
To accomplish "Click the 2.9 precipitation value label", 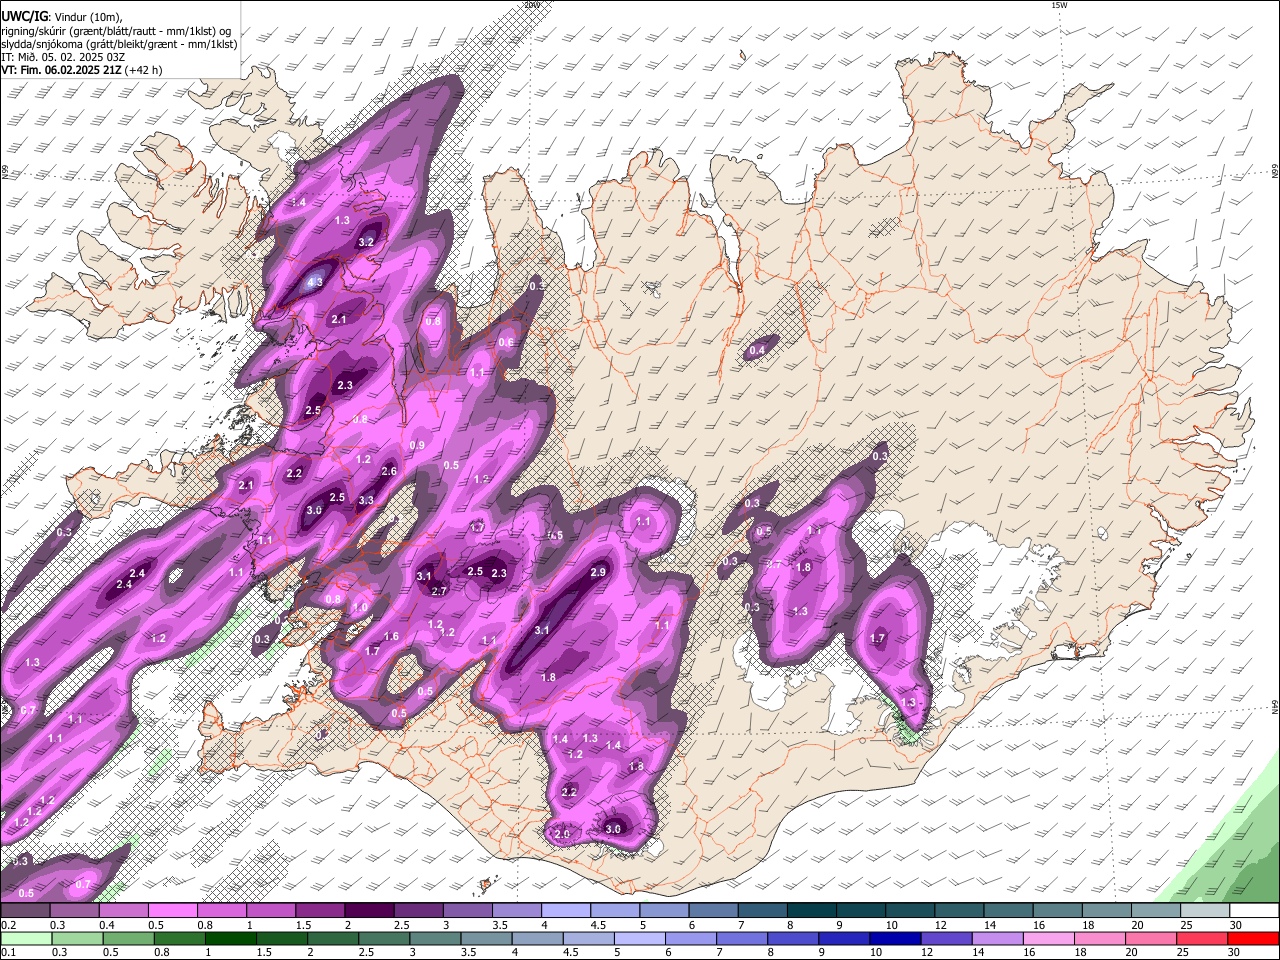I will pyautogui.click(x=598, y=572).
